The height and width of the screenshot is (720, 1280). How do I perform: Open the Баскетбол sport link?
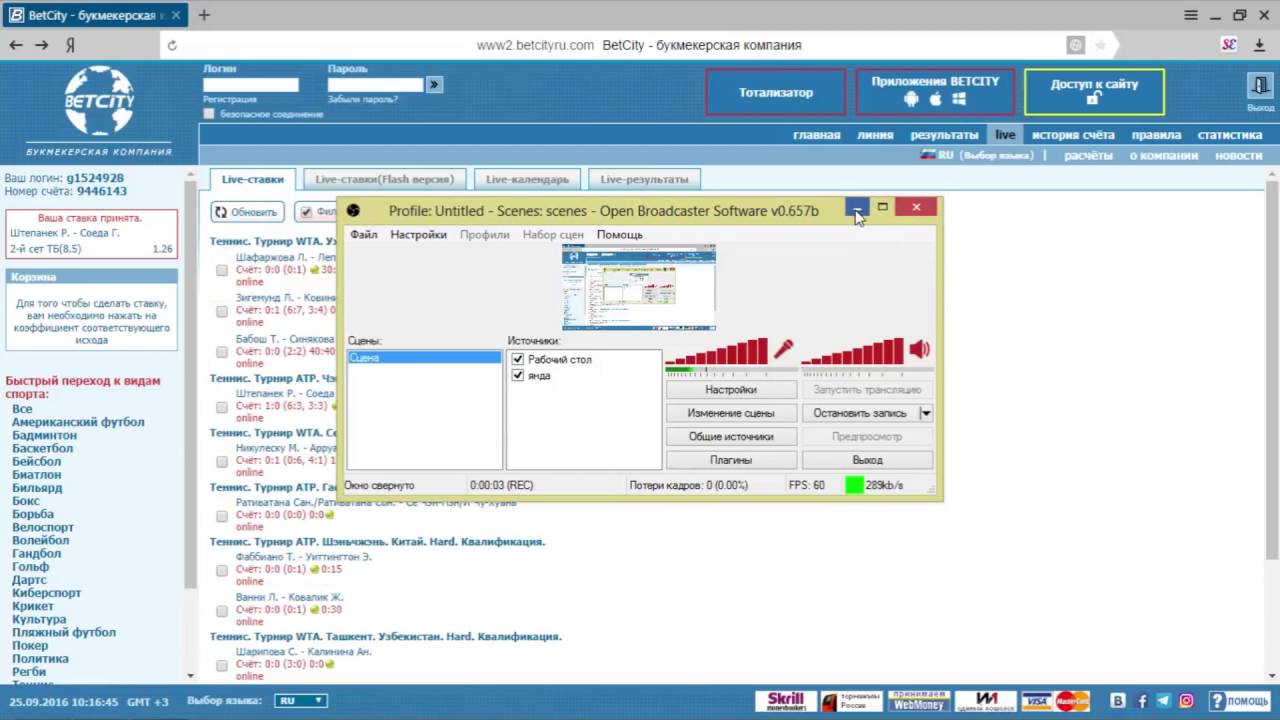pos(44,448)
